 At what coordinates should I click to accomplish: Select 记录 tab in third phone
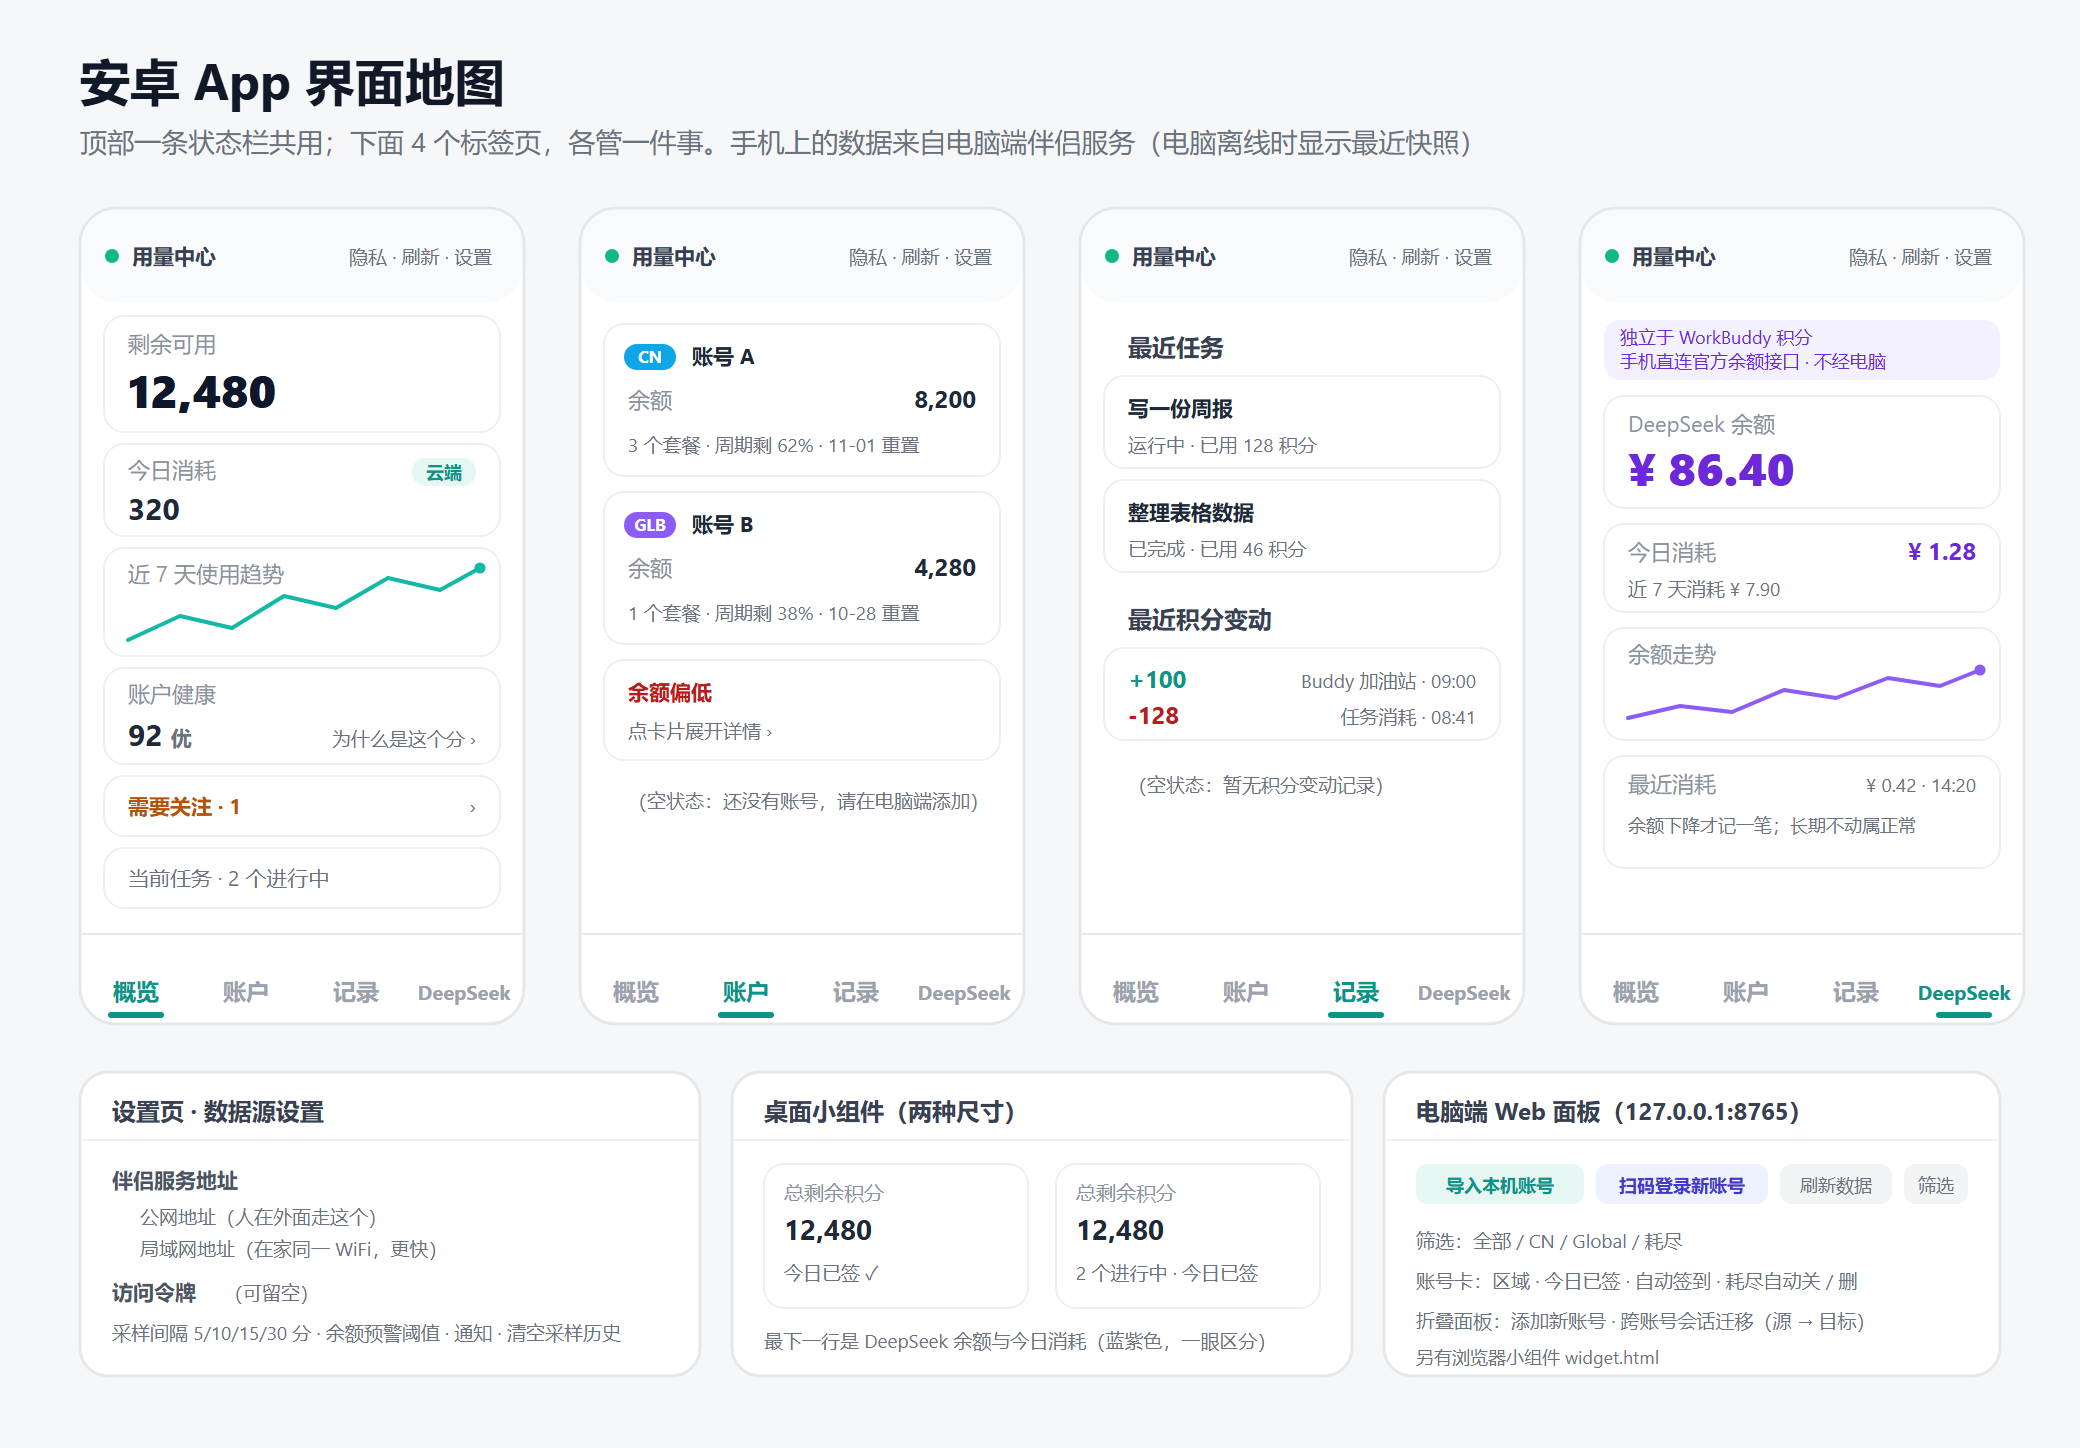click(x=1356, y=993)
